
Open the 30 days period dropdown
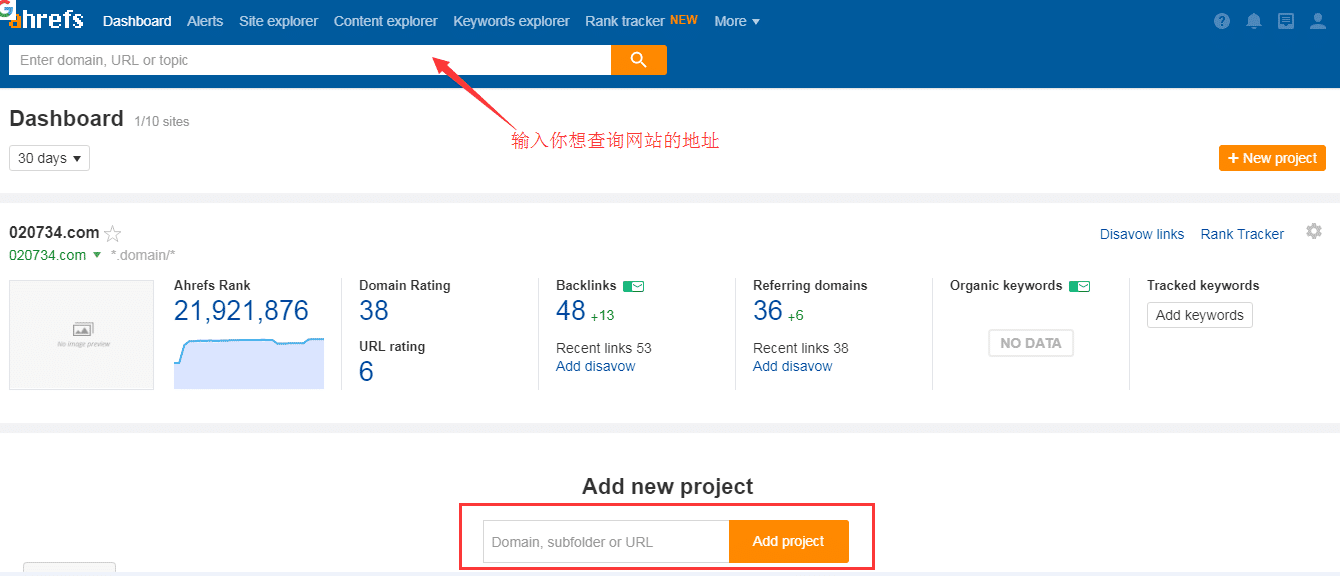click(x=49, y=157)
